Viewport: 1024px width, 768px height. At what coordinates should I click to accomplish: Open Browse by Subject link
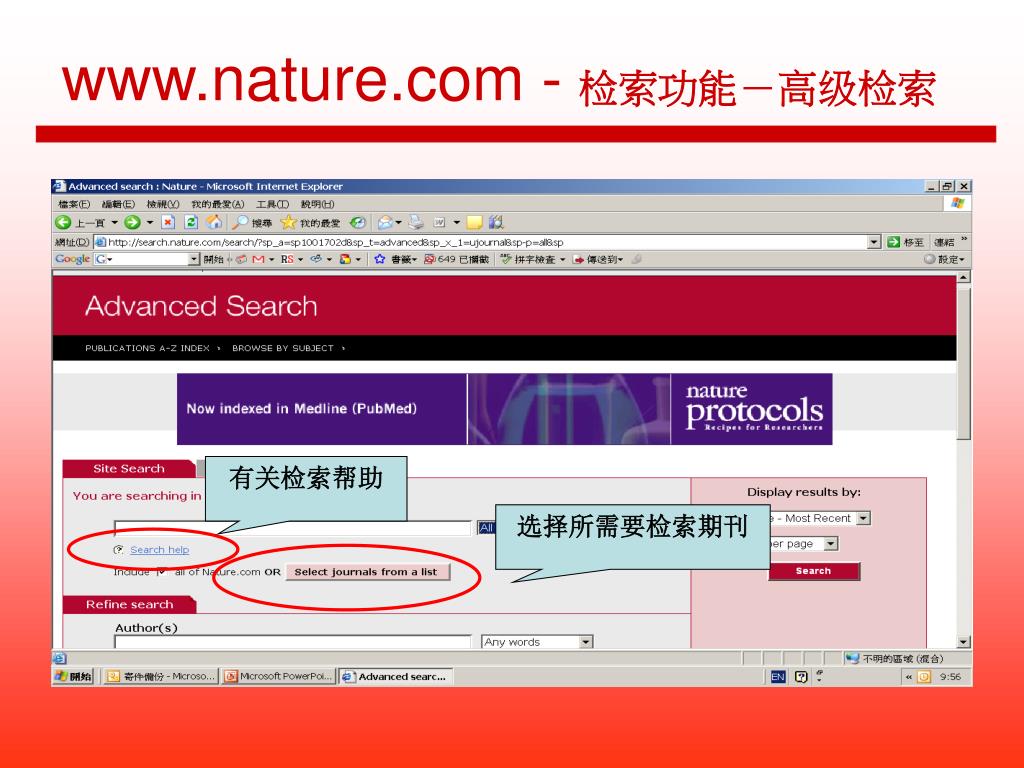click(283, 348)
